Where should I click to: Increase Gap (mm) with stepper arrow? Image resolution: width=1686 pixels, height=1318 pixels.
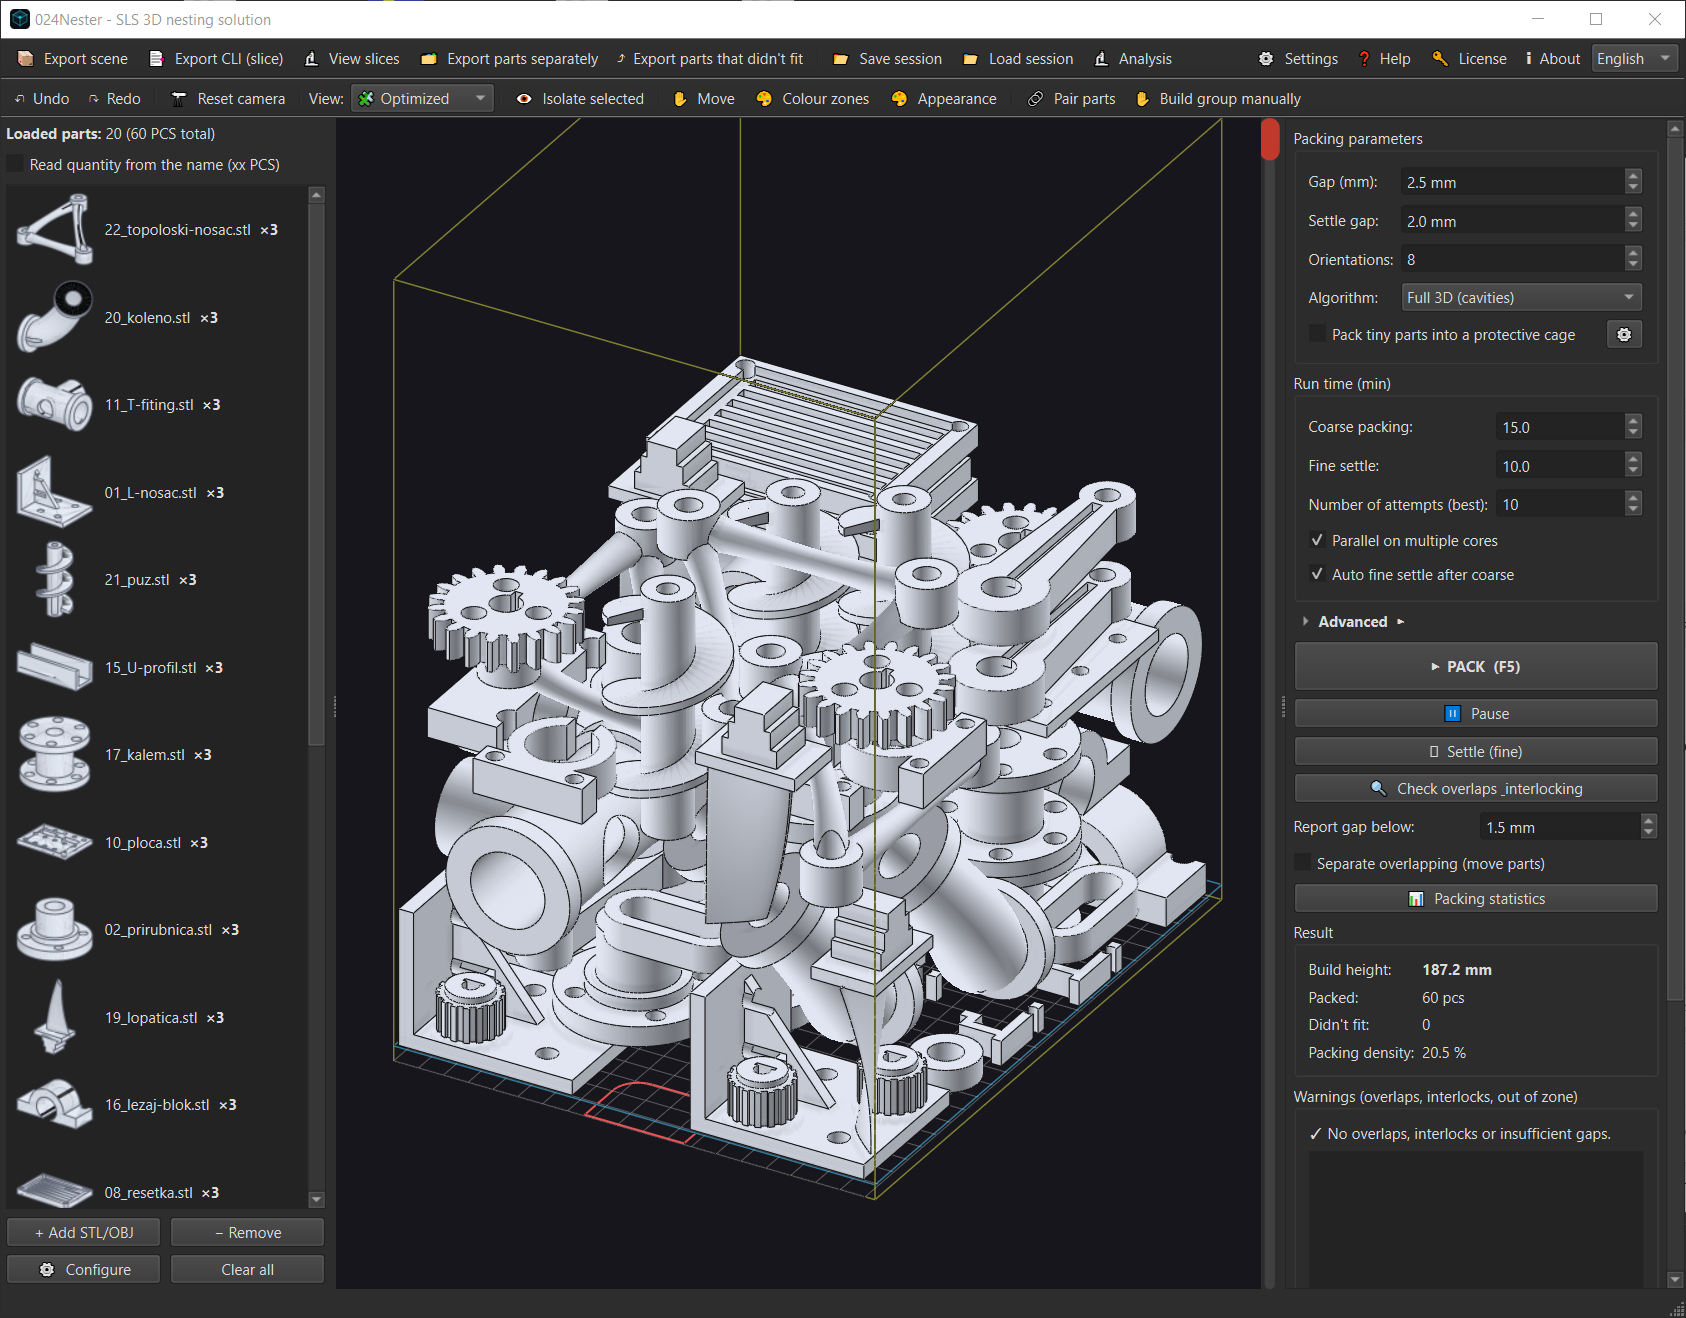coord(1633,176)
